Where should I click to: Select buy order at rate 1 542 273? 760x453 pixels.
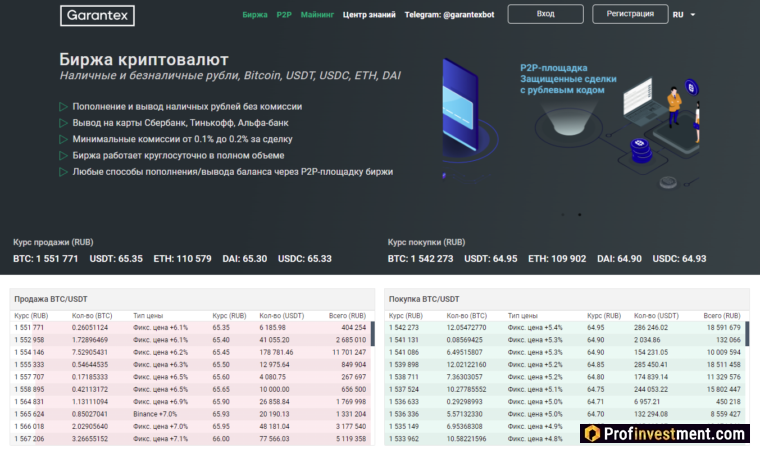[x=565, y=328]
